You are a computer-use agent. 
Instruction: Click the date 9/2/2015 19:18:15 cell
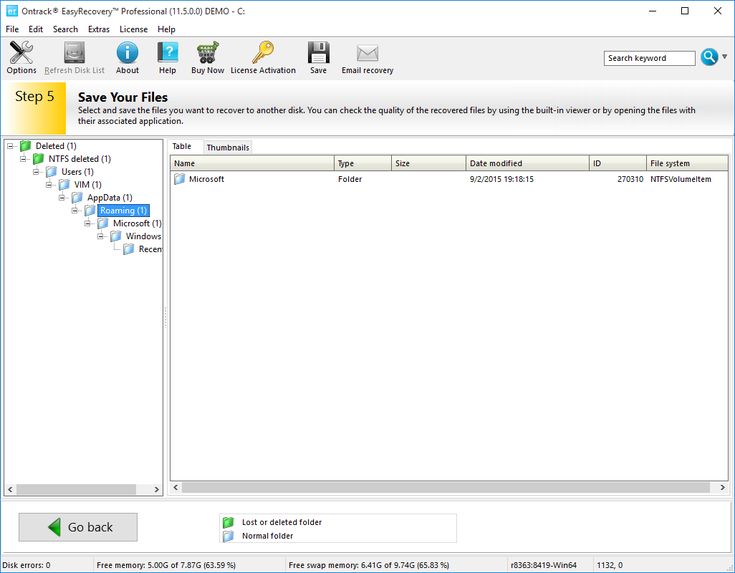point(502,179)
